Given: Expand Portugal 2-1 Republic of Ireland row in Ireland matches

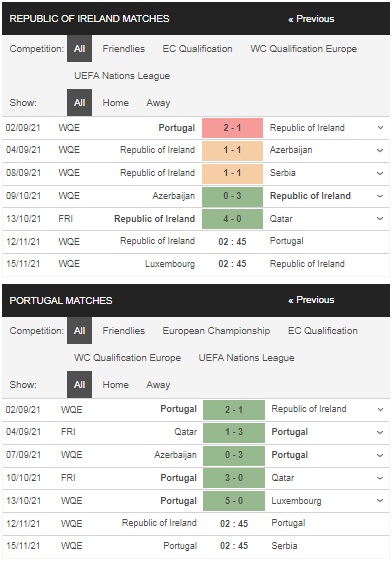Looking at the screenshot, I should pos(381,128).
